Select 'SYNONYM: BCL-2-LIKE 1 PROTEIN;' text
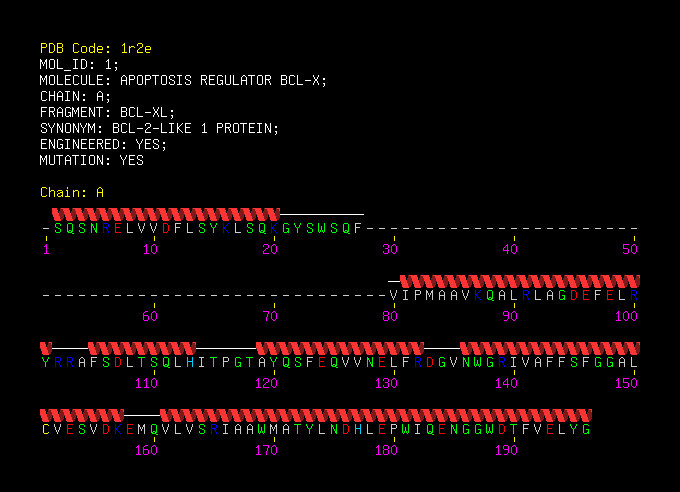This screenshot has width=680, height=492. coord(159,128)
